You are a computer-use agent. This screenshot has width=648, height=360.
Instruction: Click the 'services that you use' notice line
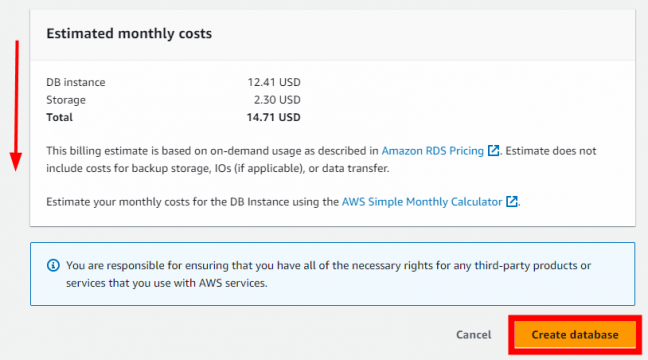[167, 283]
